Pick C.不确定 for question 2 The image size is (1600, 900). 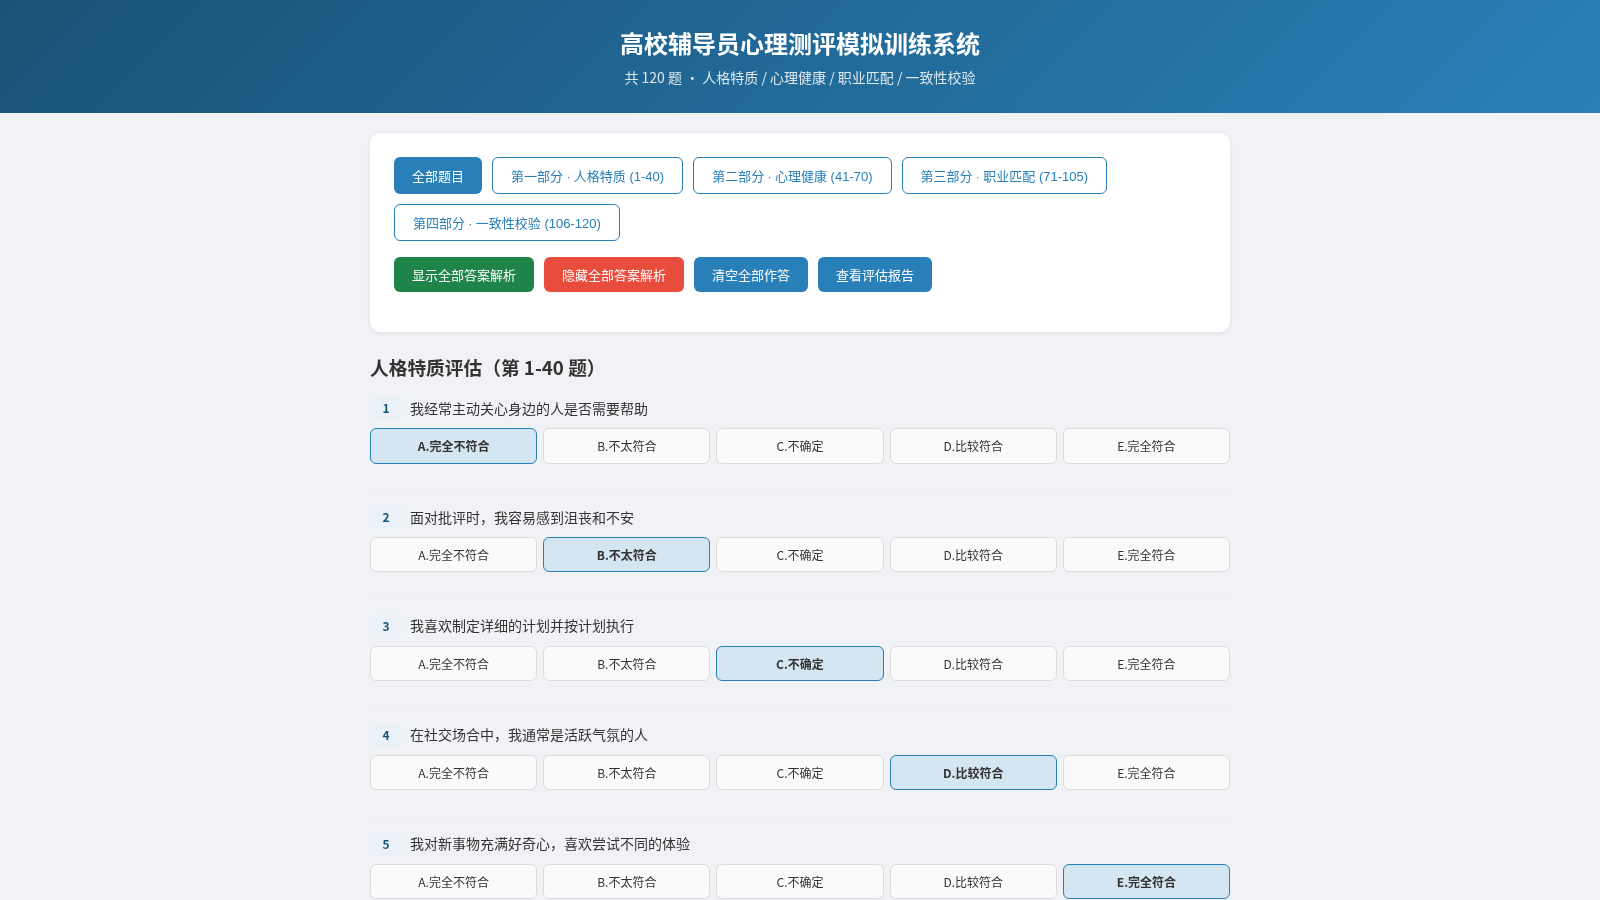point(800,555)
